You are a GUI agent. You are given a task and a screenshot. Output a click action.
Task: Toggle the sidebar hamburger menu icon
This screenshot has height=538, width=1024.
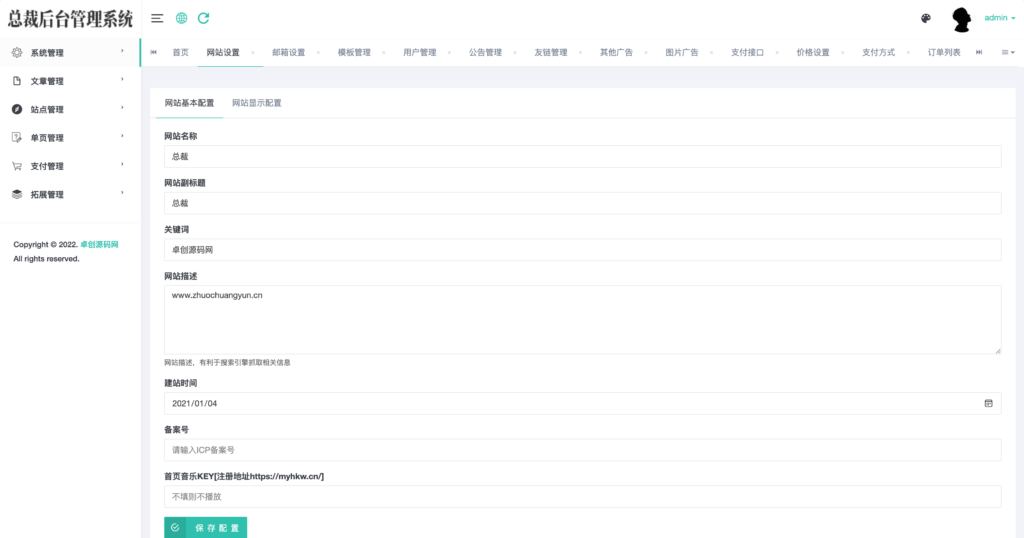coord(157,18)
